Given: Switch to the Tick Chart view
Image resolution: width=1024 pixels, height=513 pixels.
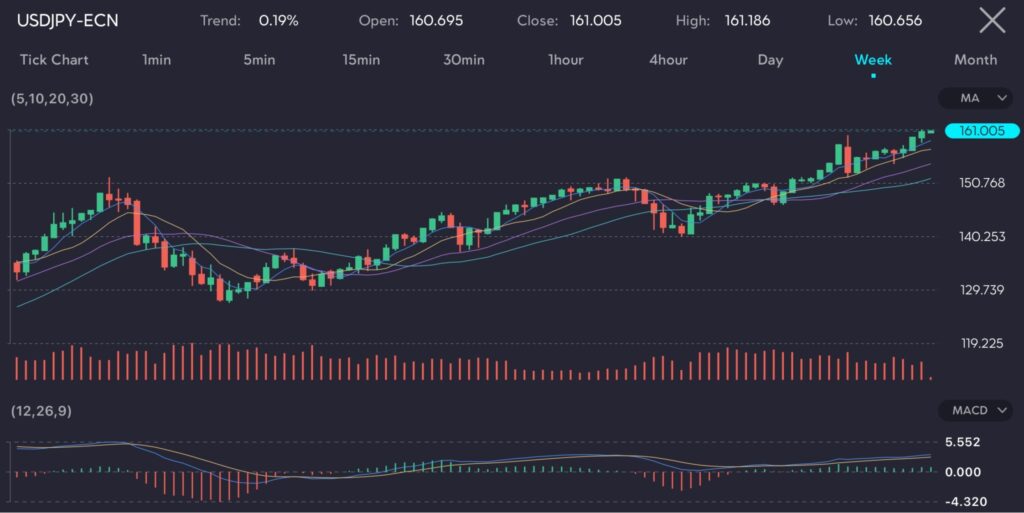Looking at the screenshot, I should [x=54, y=60].
